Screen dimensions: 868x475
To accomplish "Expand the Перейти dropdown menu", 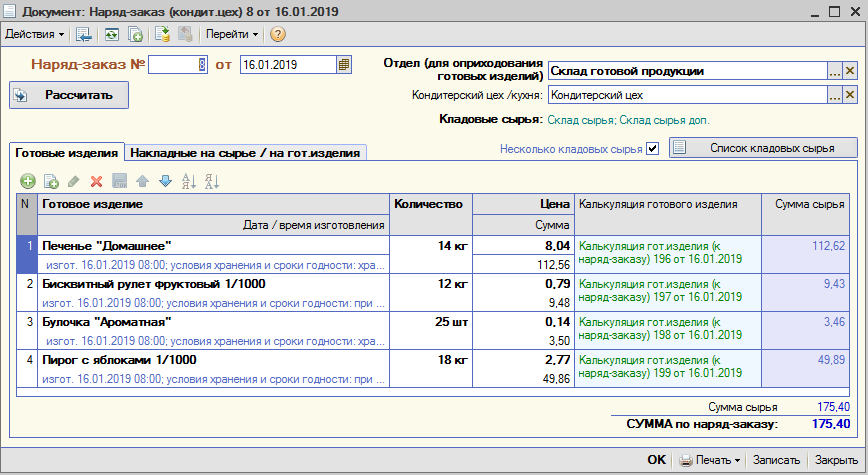I will tap(232, 34).
